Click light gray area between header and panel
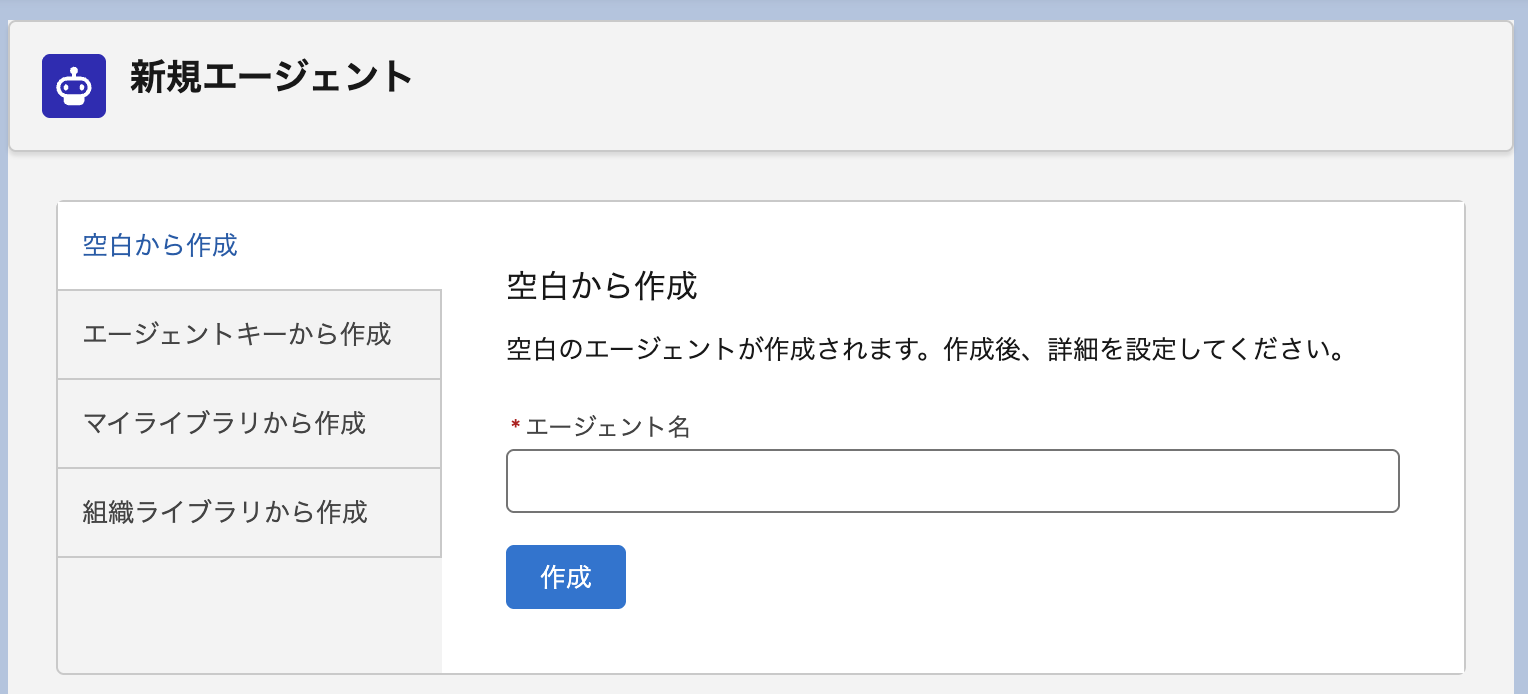Screen dimensions: 1528x694 pos(760,176)
